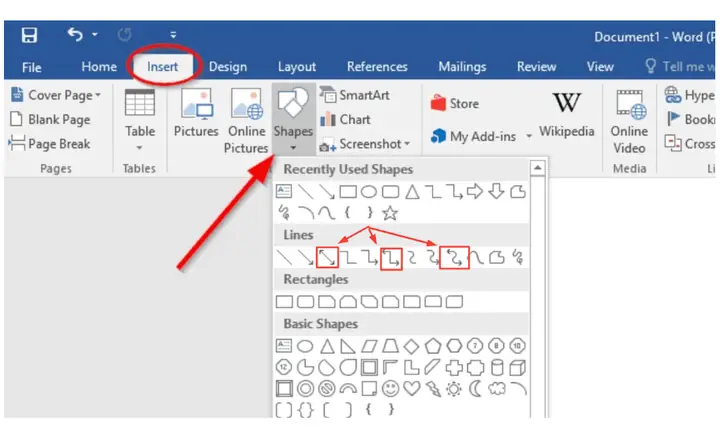Open the Undo history dropdown arrow
The height and width of the screenshot is (439, 720).
[95, 34]
